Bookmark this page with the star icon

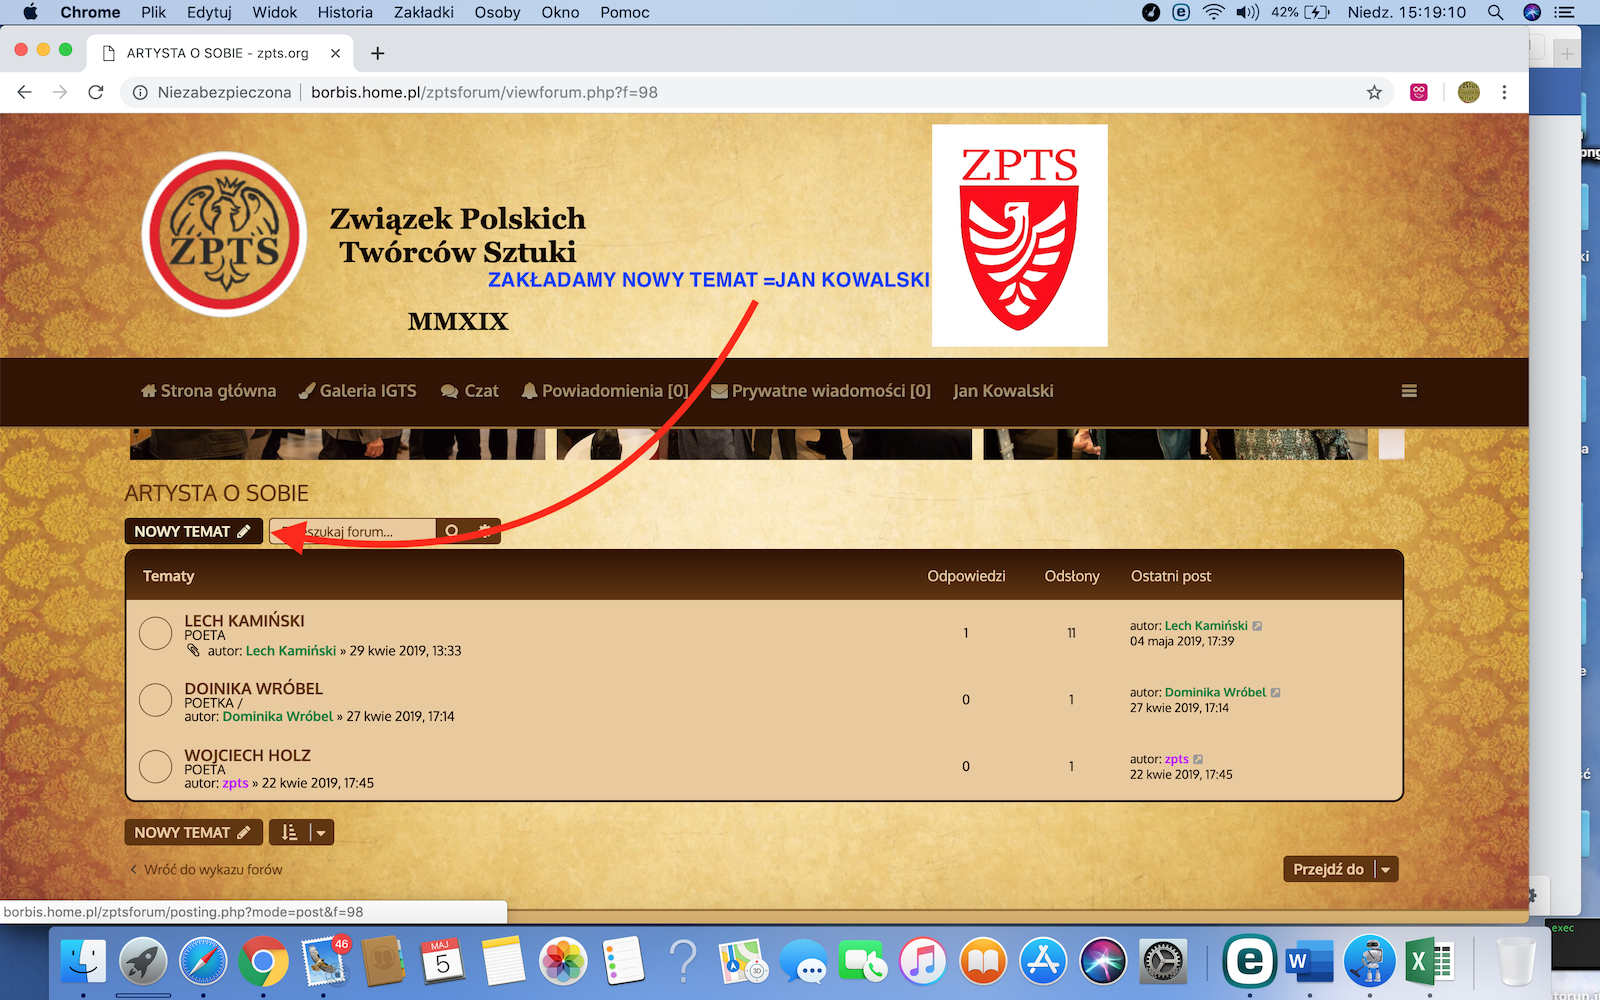point(1374,92)
